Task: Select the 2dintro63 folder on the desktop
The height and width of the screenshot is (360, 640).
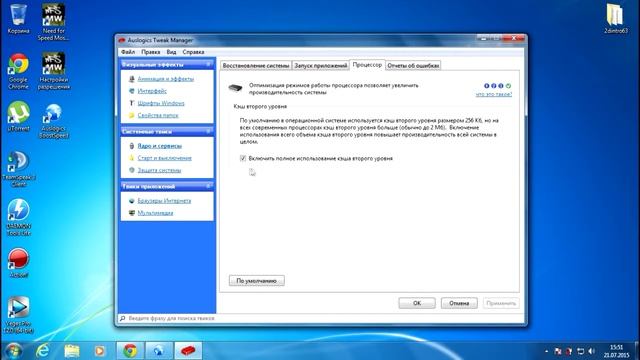Action: 616,18
